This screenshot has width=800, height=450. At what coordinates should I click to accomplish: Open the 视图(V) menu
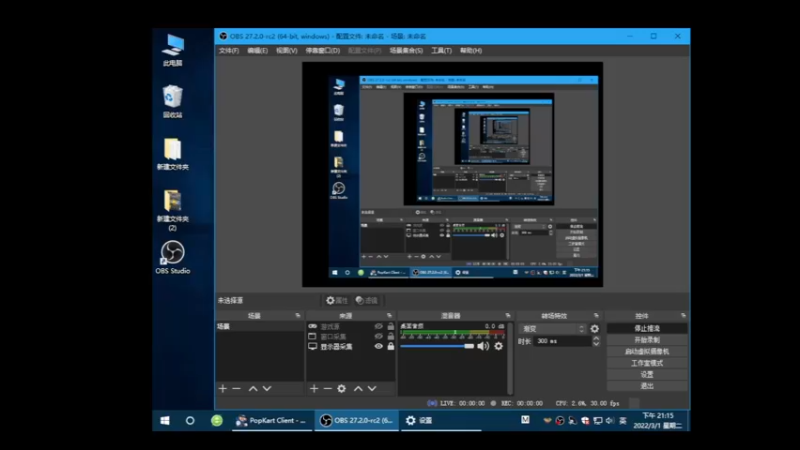[x=287, y=51]
